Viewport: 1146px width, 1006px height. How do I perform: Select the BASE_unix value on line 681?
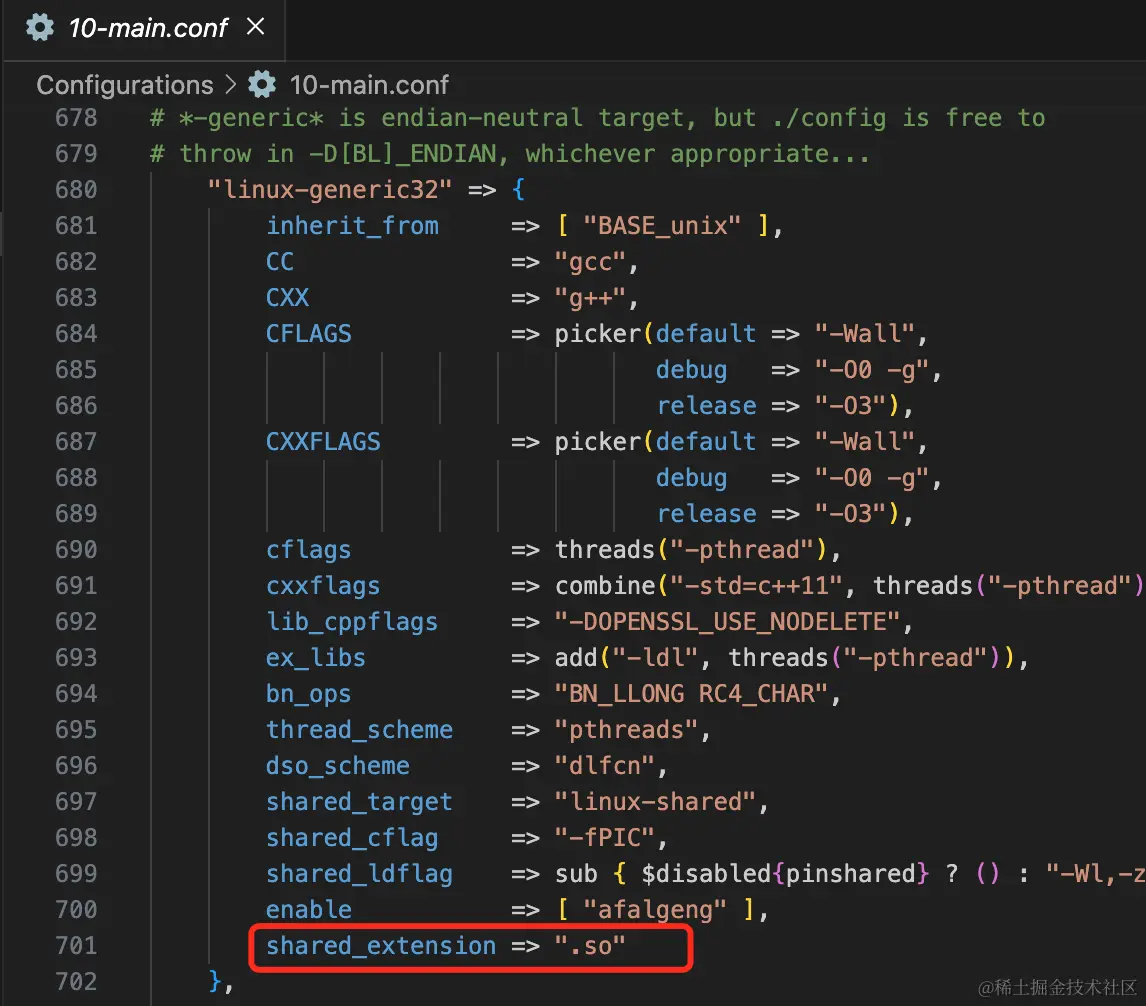click(661, 225)
